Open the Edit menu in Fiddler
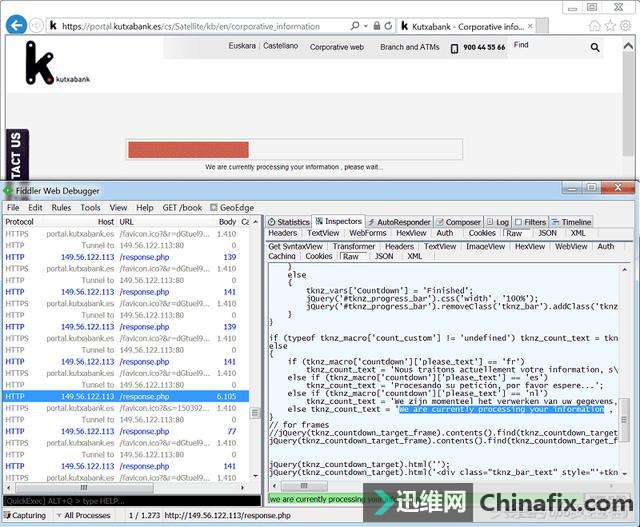Viewport: 640px width, 527px height. [35, 207]
